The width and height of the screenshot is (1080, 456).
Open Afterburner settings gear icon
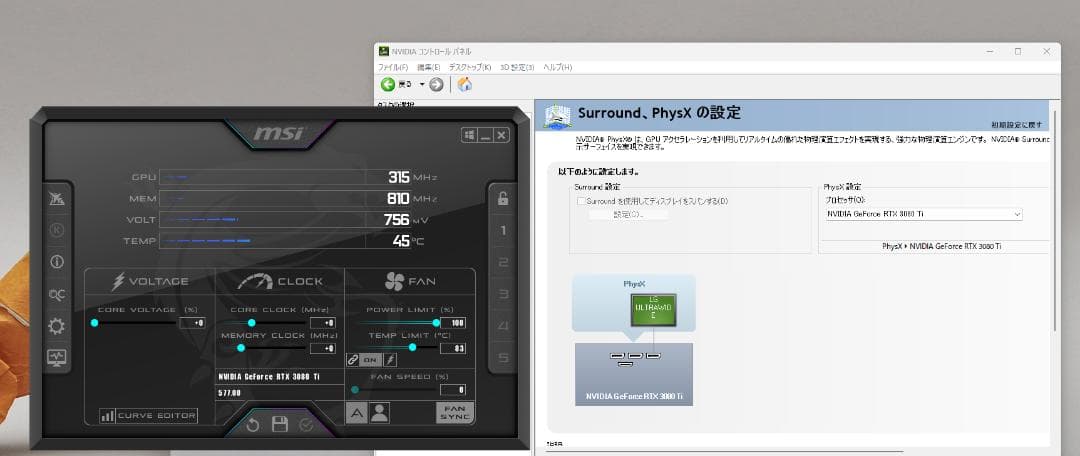pos(56,326)
